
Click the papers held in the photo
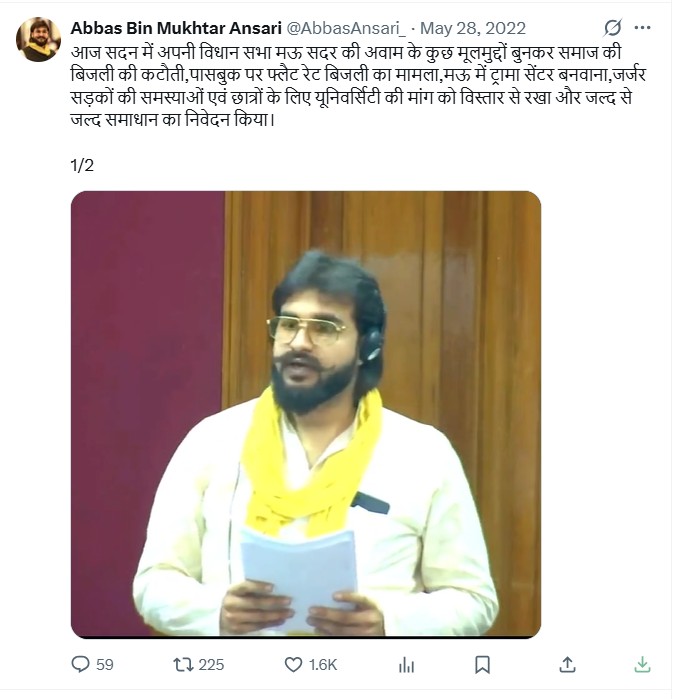pyautogui.click(x=299, y=575)
